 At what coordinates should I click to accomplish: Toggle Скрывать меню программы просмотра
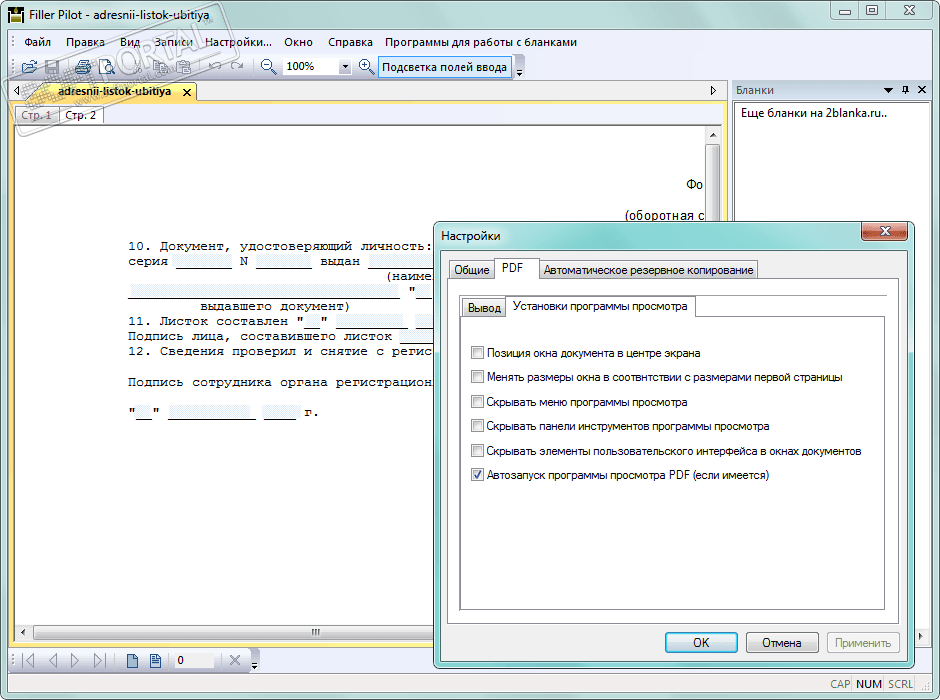tap(477, 402)
